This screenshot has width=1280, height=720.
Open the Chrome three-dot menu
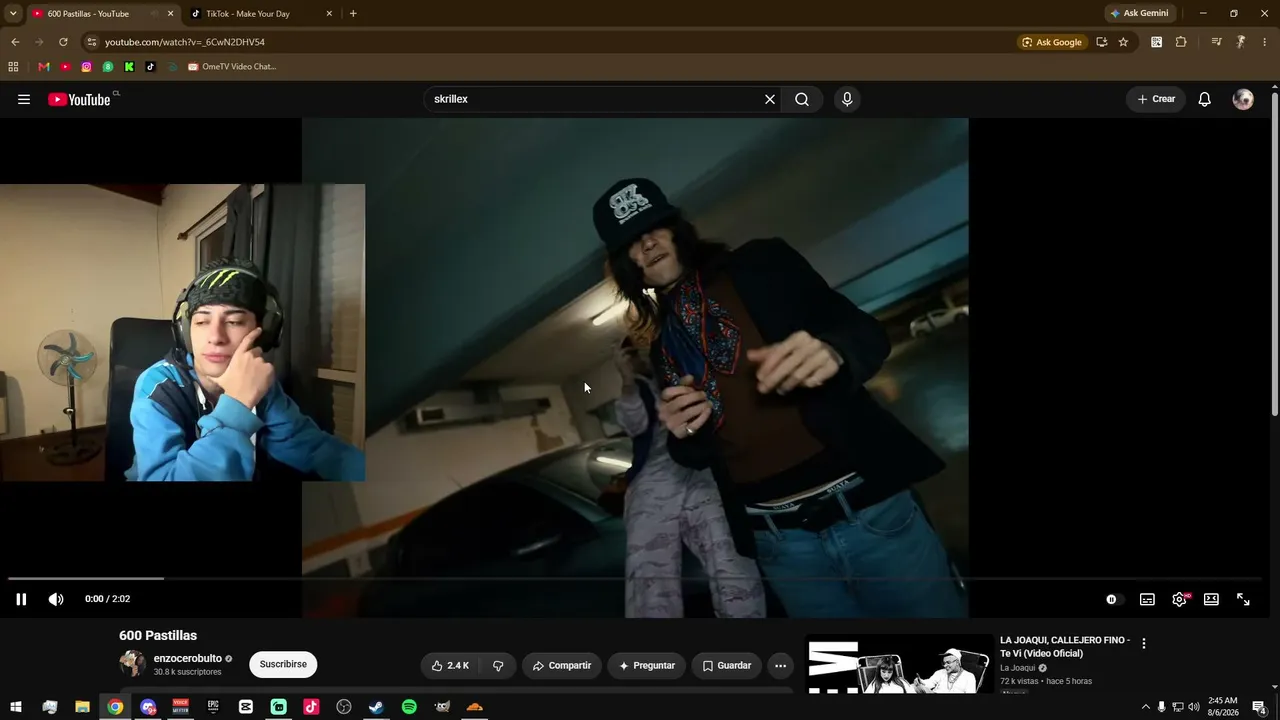pyautogui.click(x=1265, y=42)
